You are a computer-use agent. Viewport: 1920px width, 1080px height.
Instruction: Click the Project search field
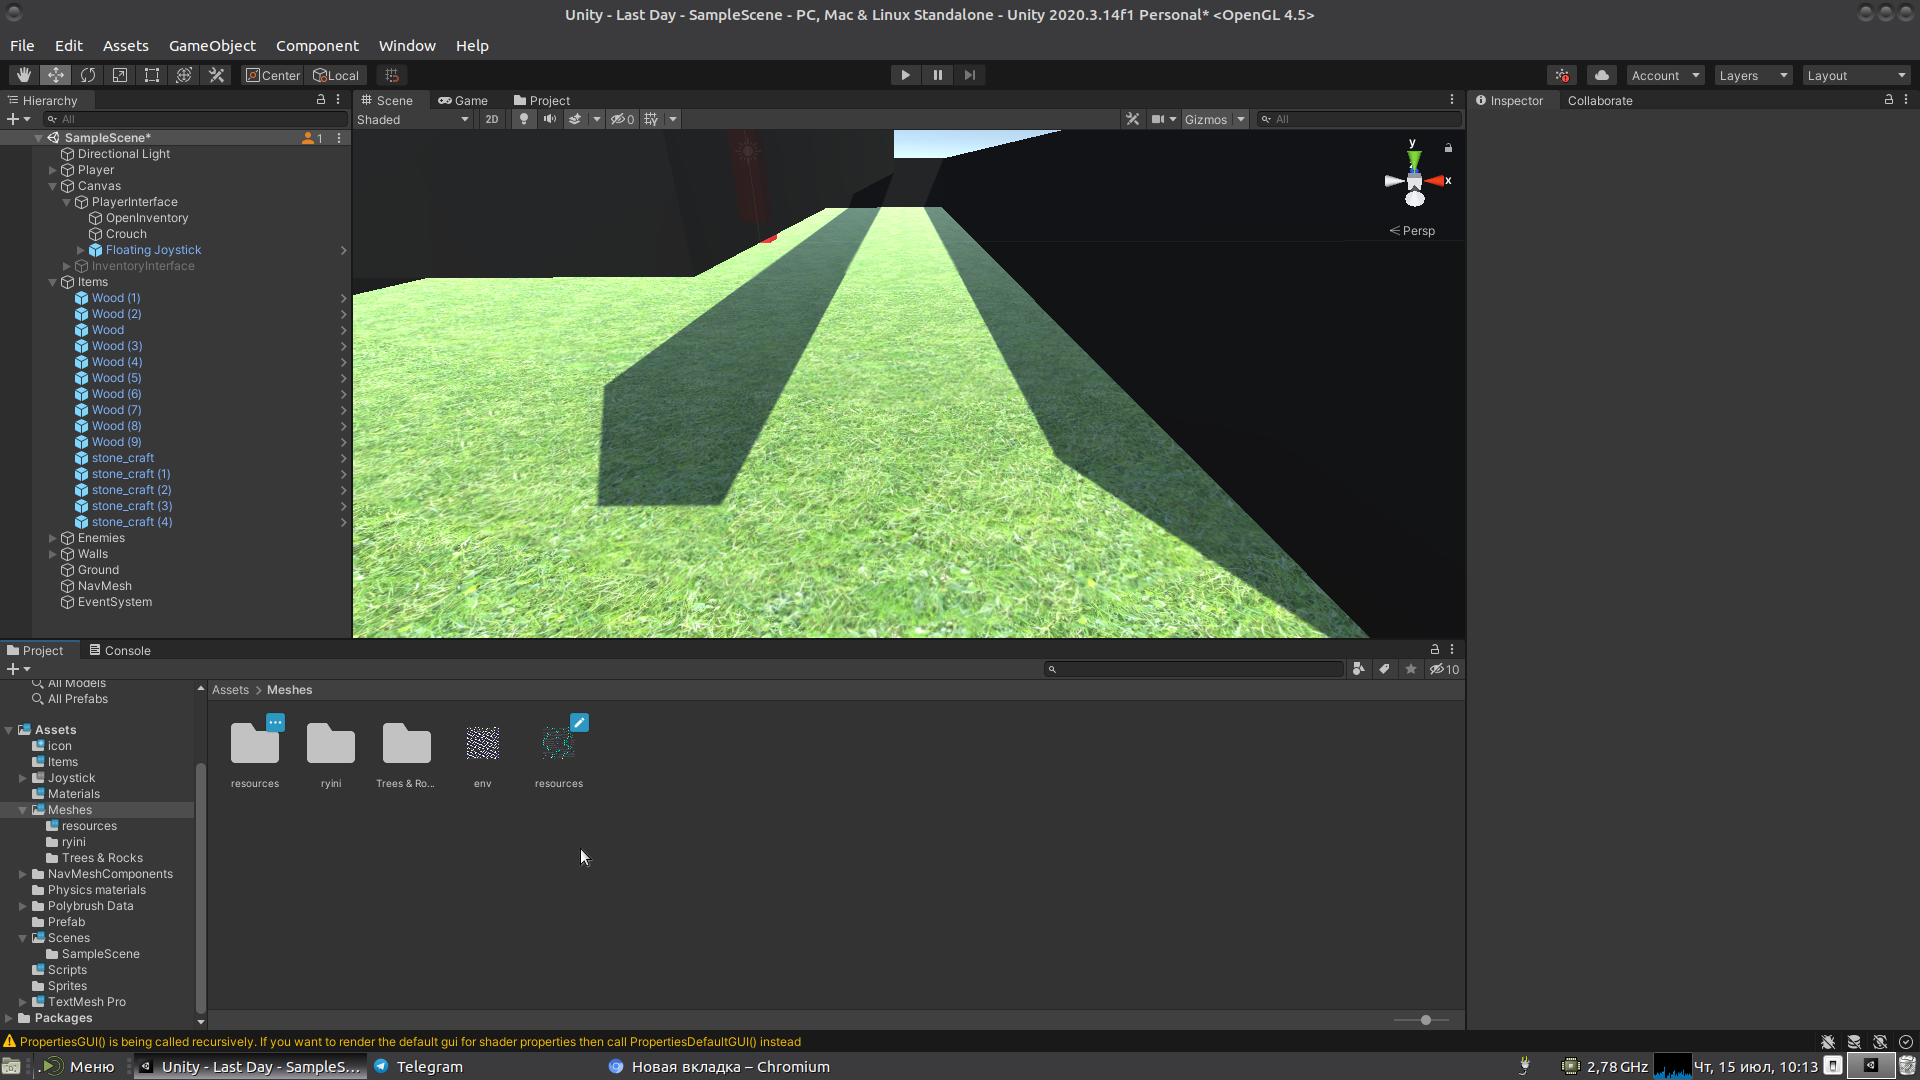(1193, 669)
